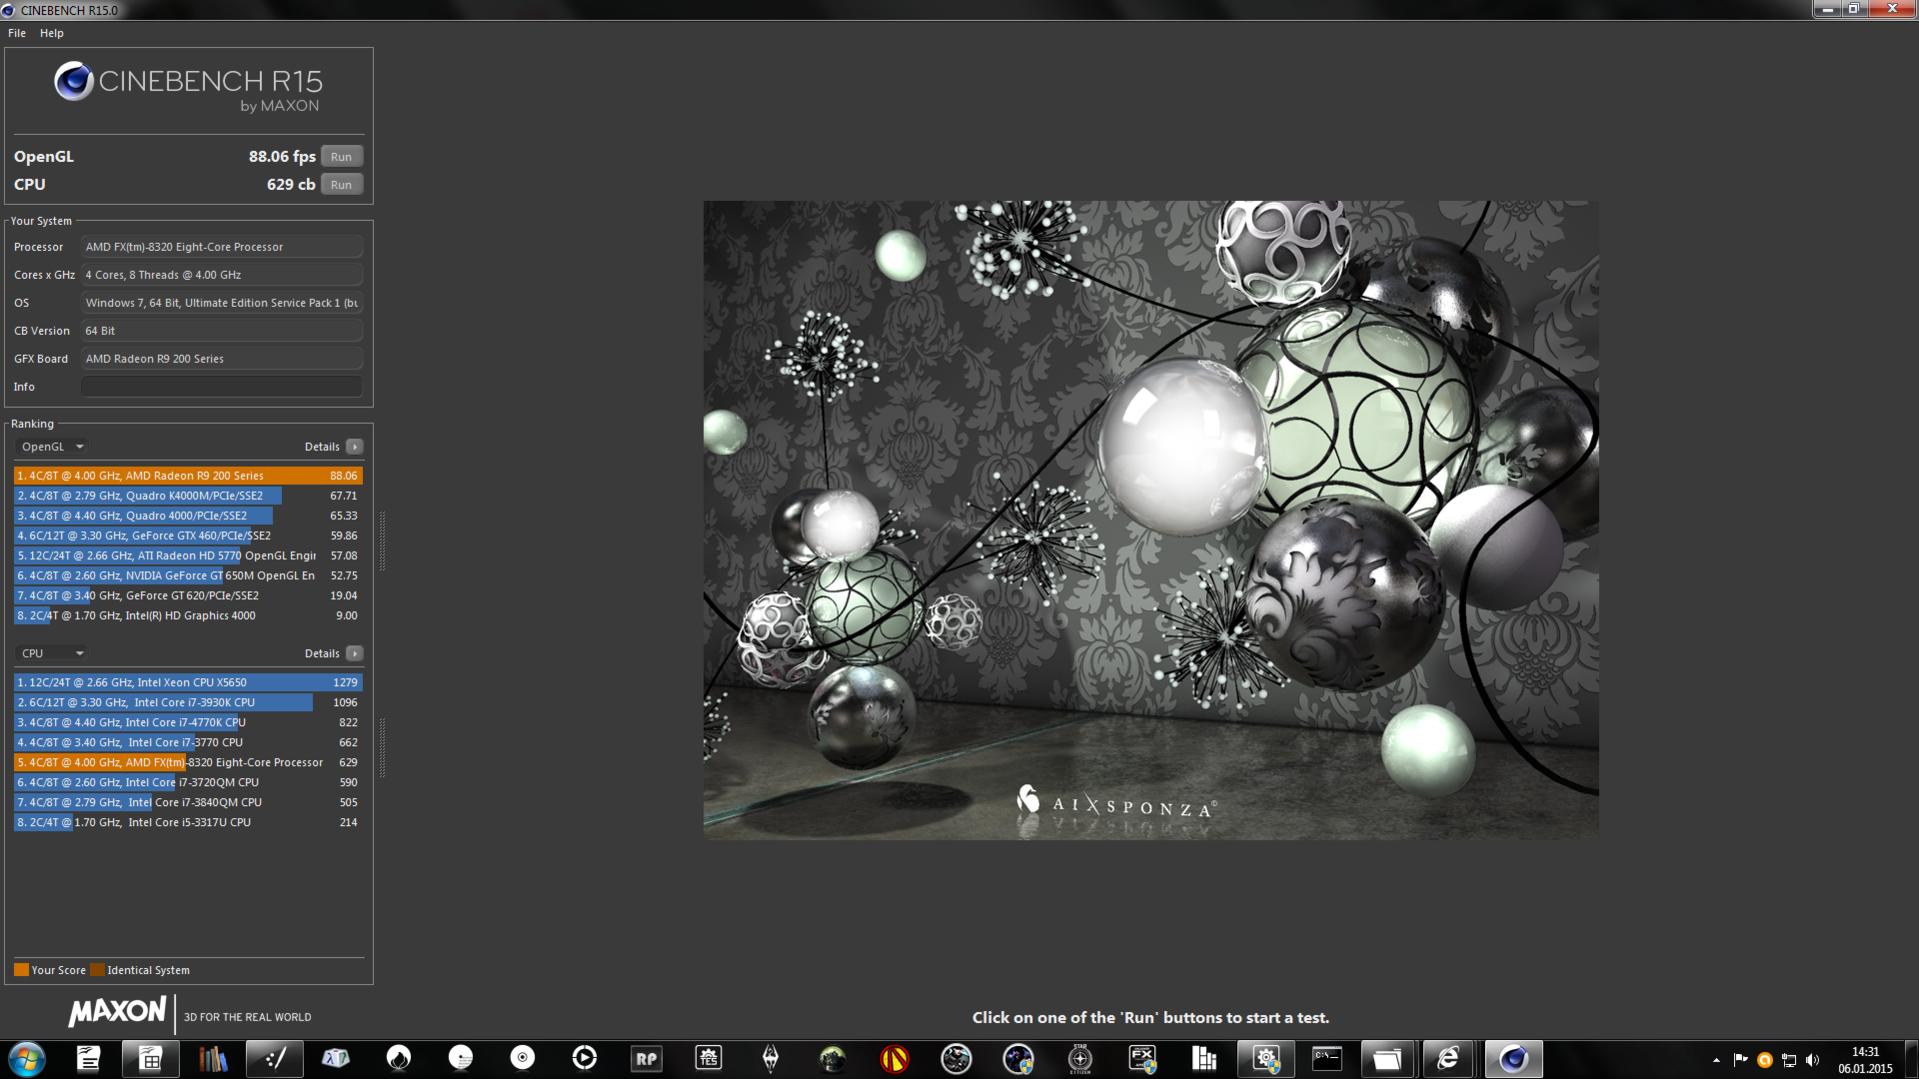Select the Core i7-3930K CPU ranking row
Viewport: 1919px width, 1079px height.
click(x=188, y=702)
